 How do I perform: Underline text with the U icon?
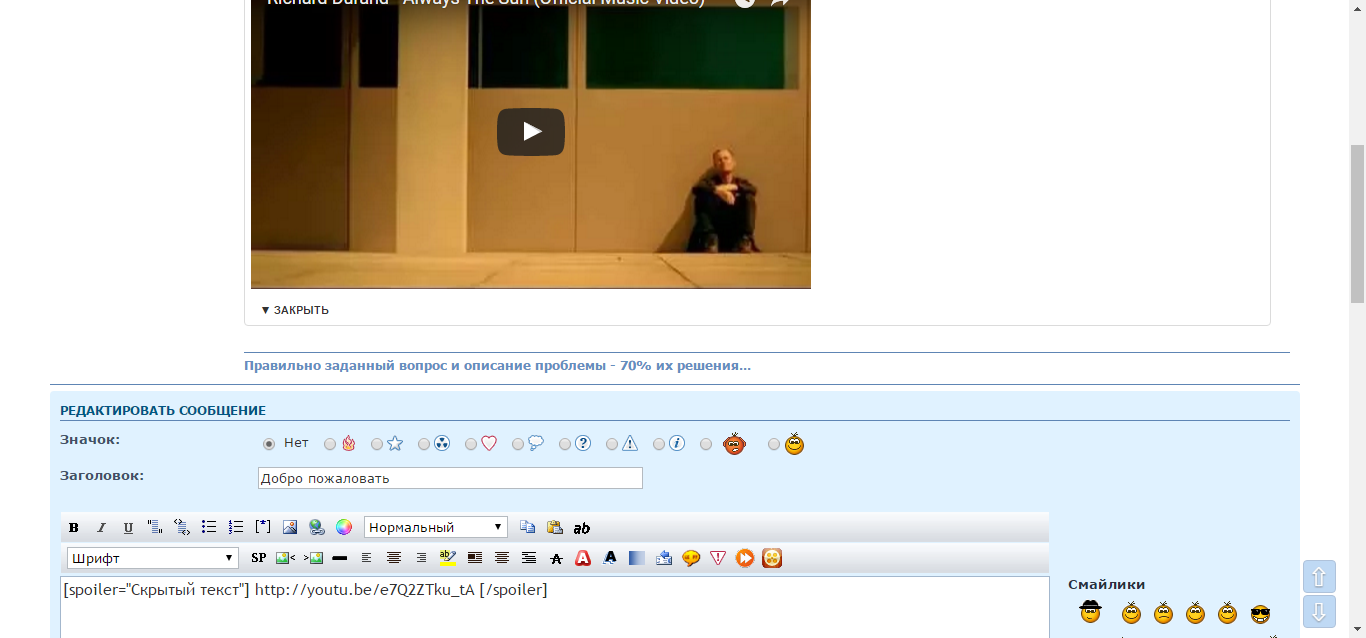[x=128, y=528]
